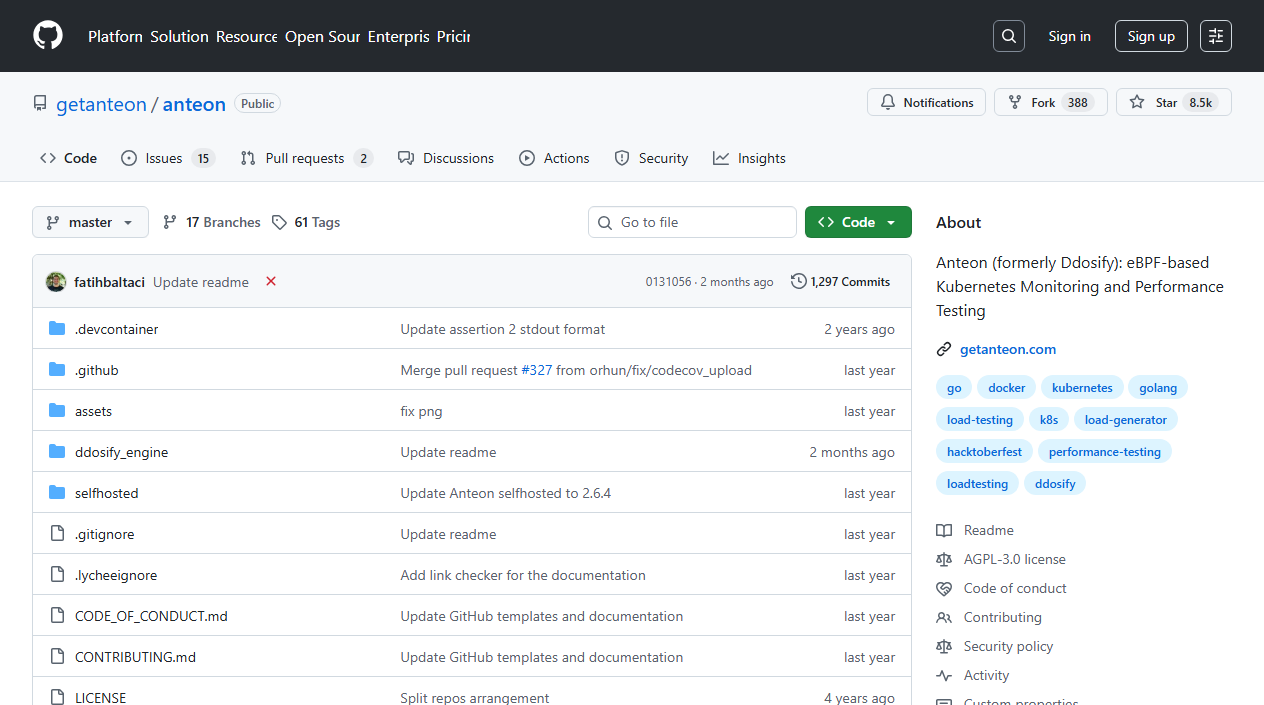Click the shield icon on the Security tab
Image resolution: width=1264 pixels, height=705 pixels.
[621, 158]
